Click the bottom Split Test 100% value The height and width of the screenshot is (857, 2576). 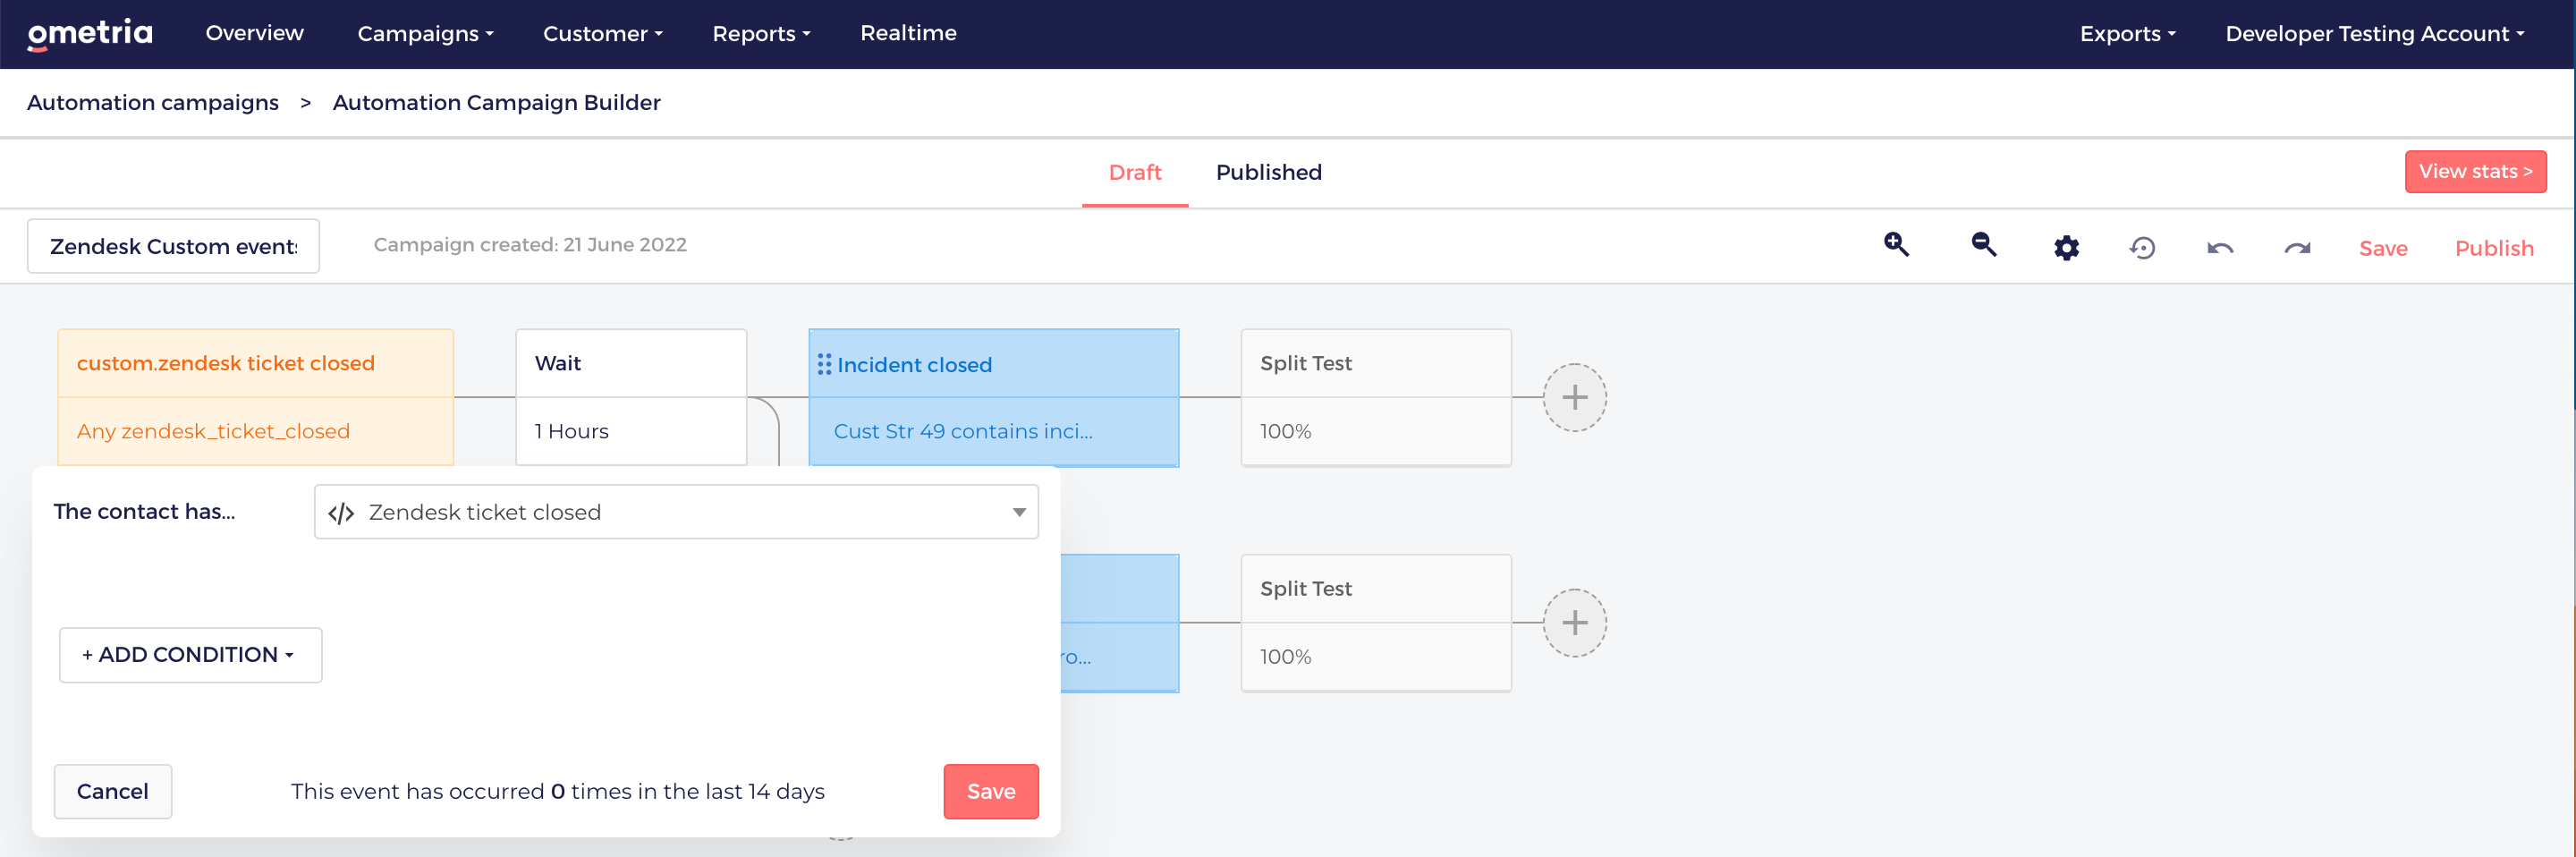pyautogui.click(x=1285, y=657)
